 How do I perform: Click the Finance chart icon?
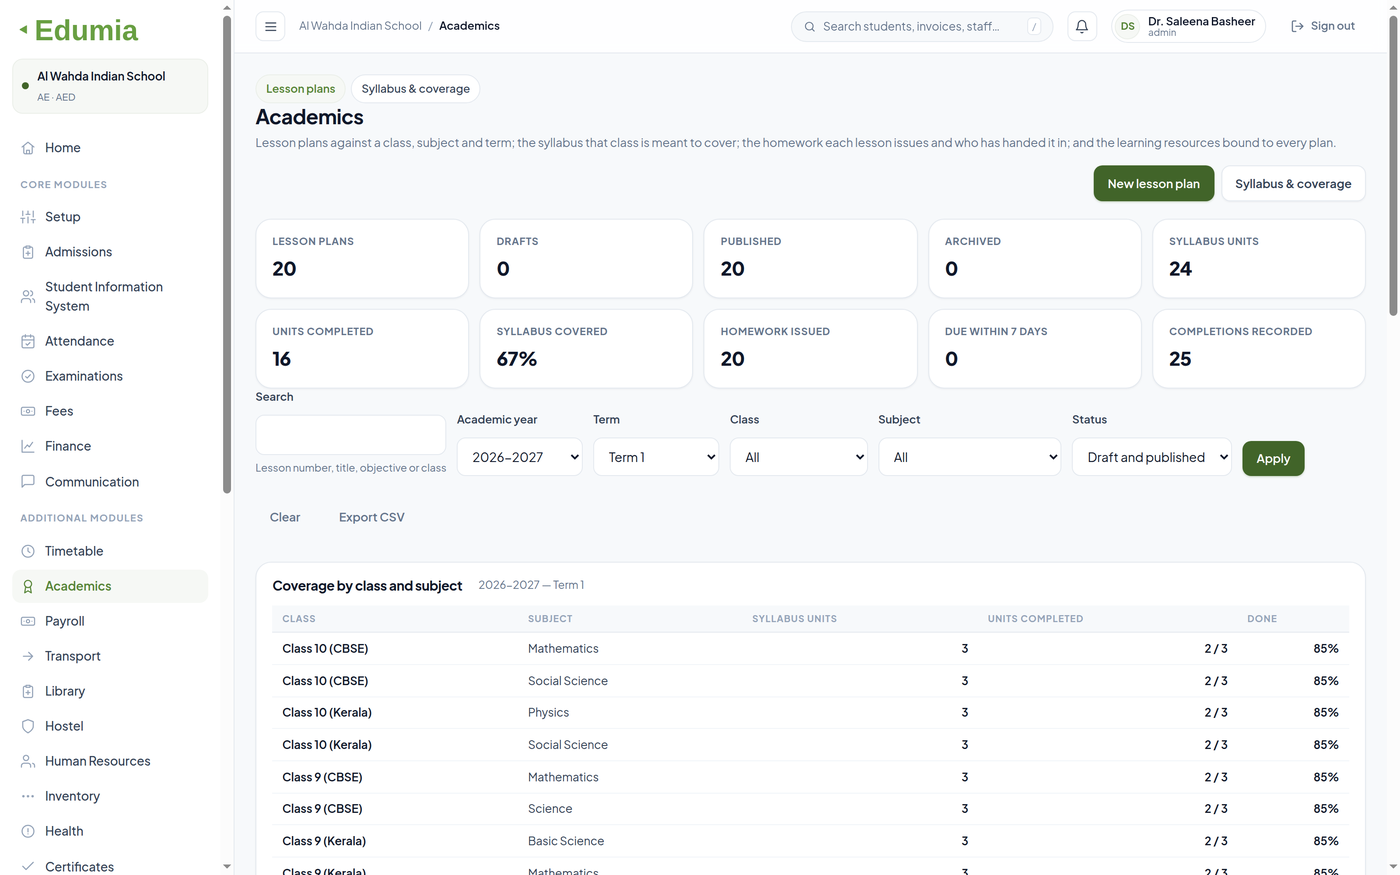[x=28, y=446]
